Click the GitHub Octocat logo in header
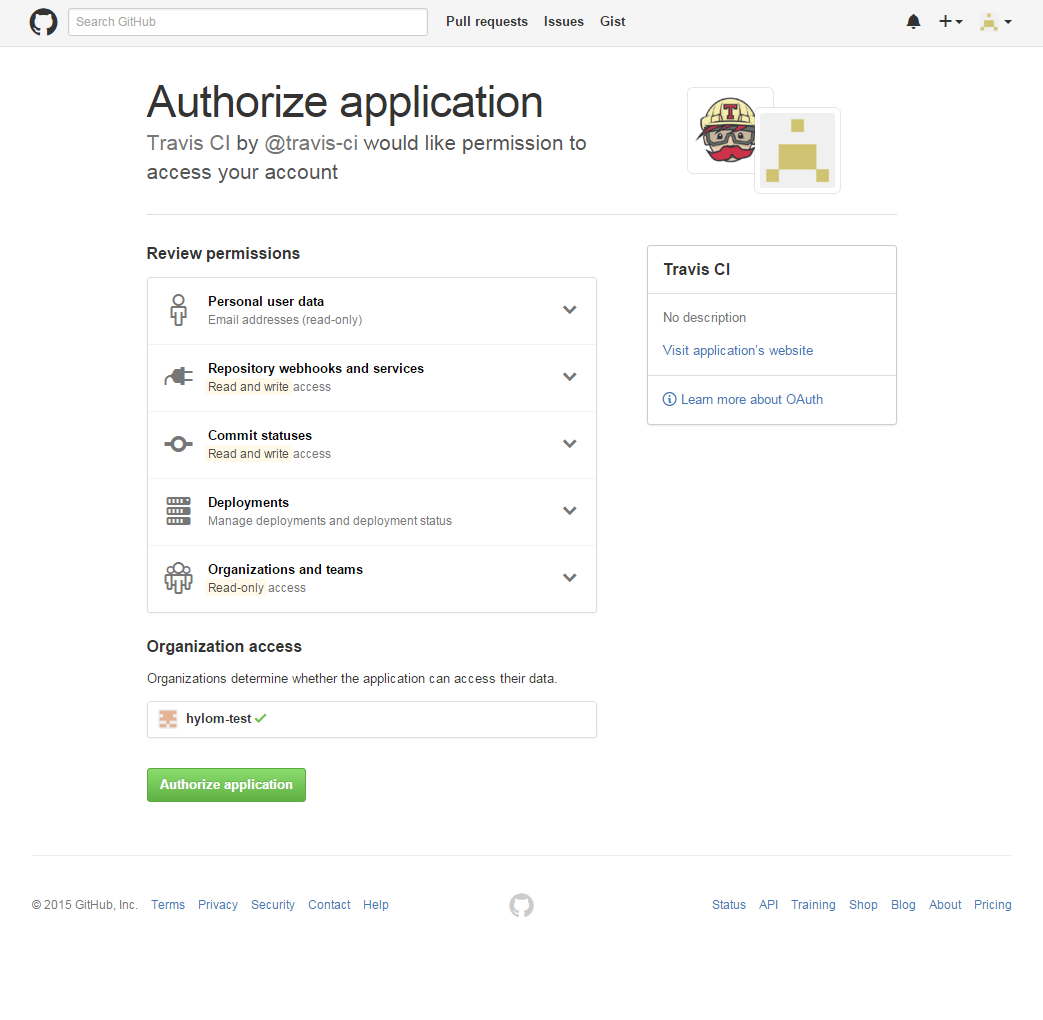 click(43, 22)
